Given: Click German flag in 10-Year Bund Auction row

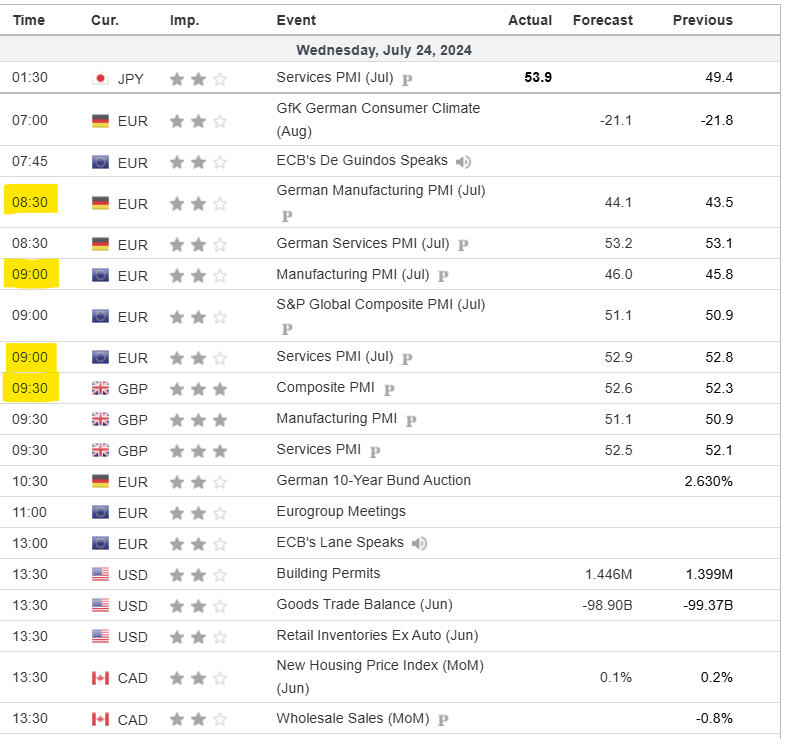Looking at the screenshot, I should 100,481.
